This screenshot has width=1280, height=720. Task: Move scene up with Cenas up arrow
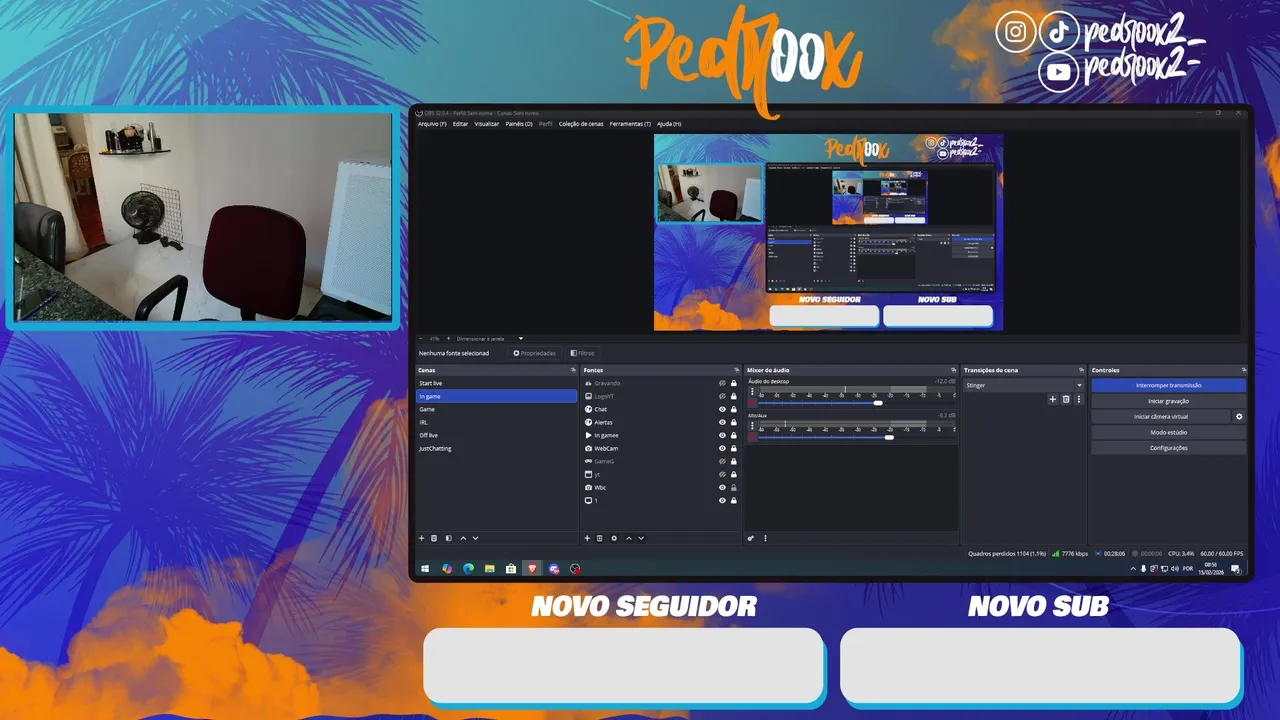pos(462,538)
